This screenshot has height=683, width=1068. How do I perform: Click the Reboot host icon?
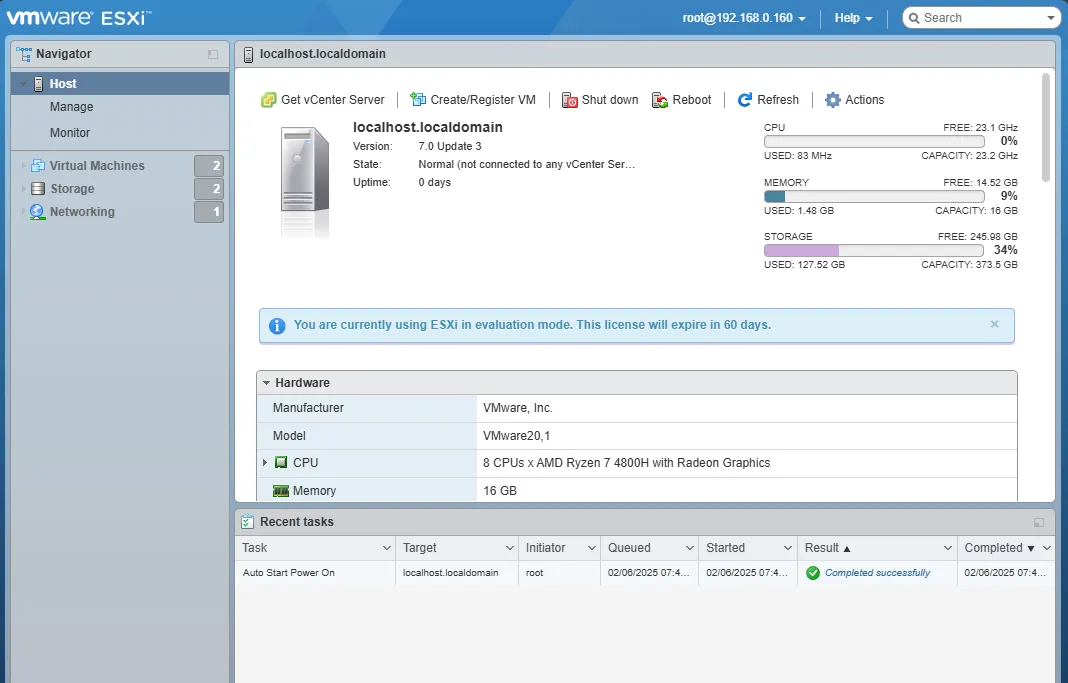click(660, 100)
